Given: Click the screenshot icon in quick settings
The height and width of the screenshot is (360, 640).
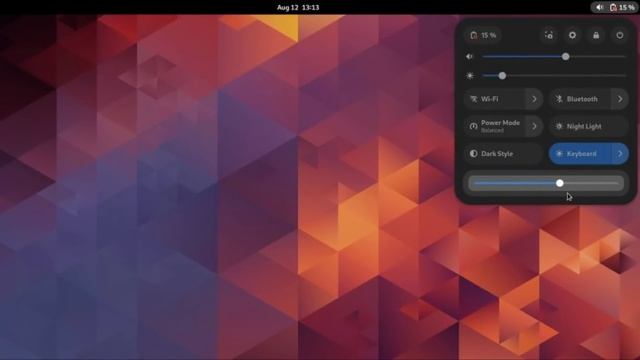Looking at the screenshot, I should click(x=549, y=36).
